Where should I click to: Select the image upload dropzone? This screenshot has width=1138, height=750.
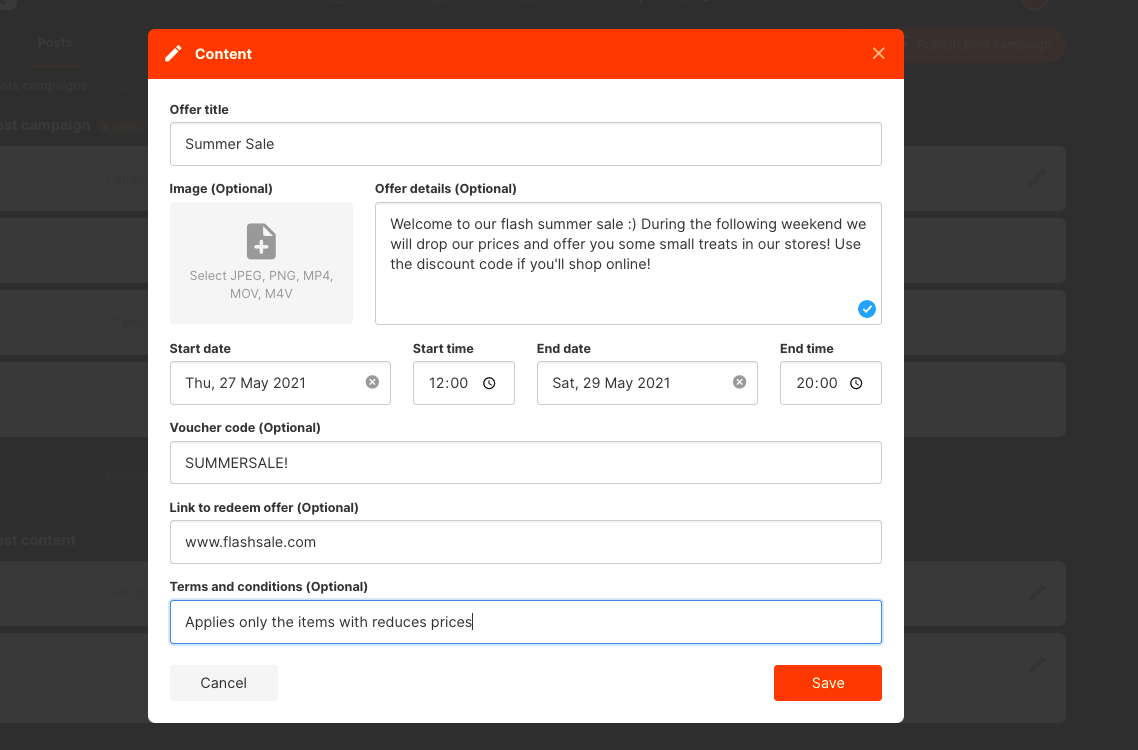pos(261,263)
